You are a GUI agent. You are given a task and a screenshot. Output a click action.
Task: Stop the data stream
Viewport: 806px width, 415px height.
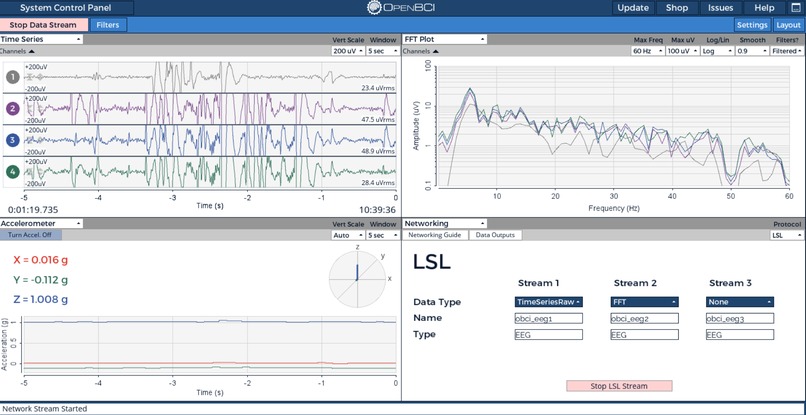pos(43,25)
